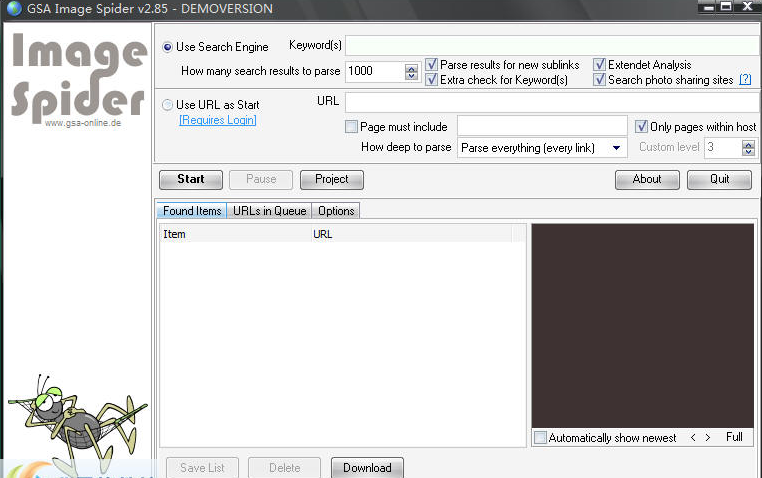
Task: Open the Project button
Action: coord(332,179)
